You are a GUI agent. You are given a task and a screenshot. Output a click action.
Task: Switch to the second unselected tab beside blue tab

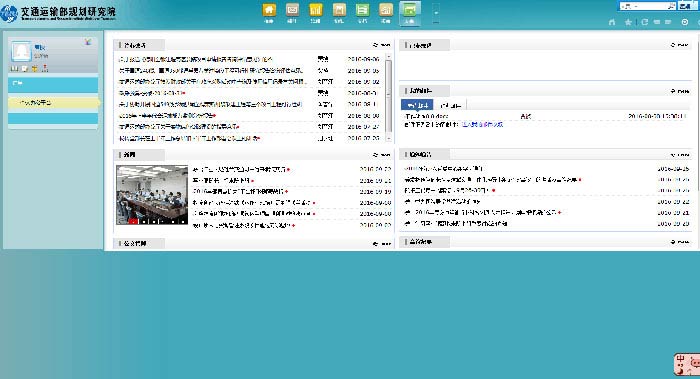450,105
